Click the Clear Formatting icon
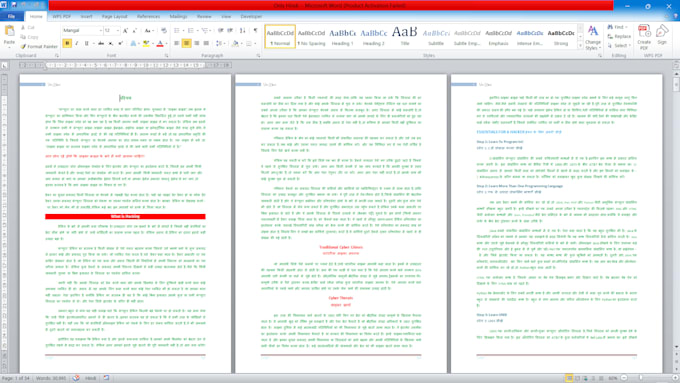The image size is (680, 383). click(x=163, y=31)
